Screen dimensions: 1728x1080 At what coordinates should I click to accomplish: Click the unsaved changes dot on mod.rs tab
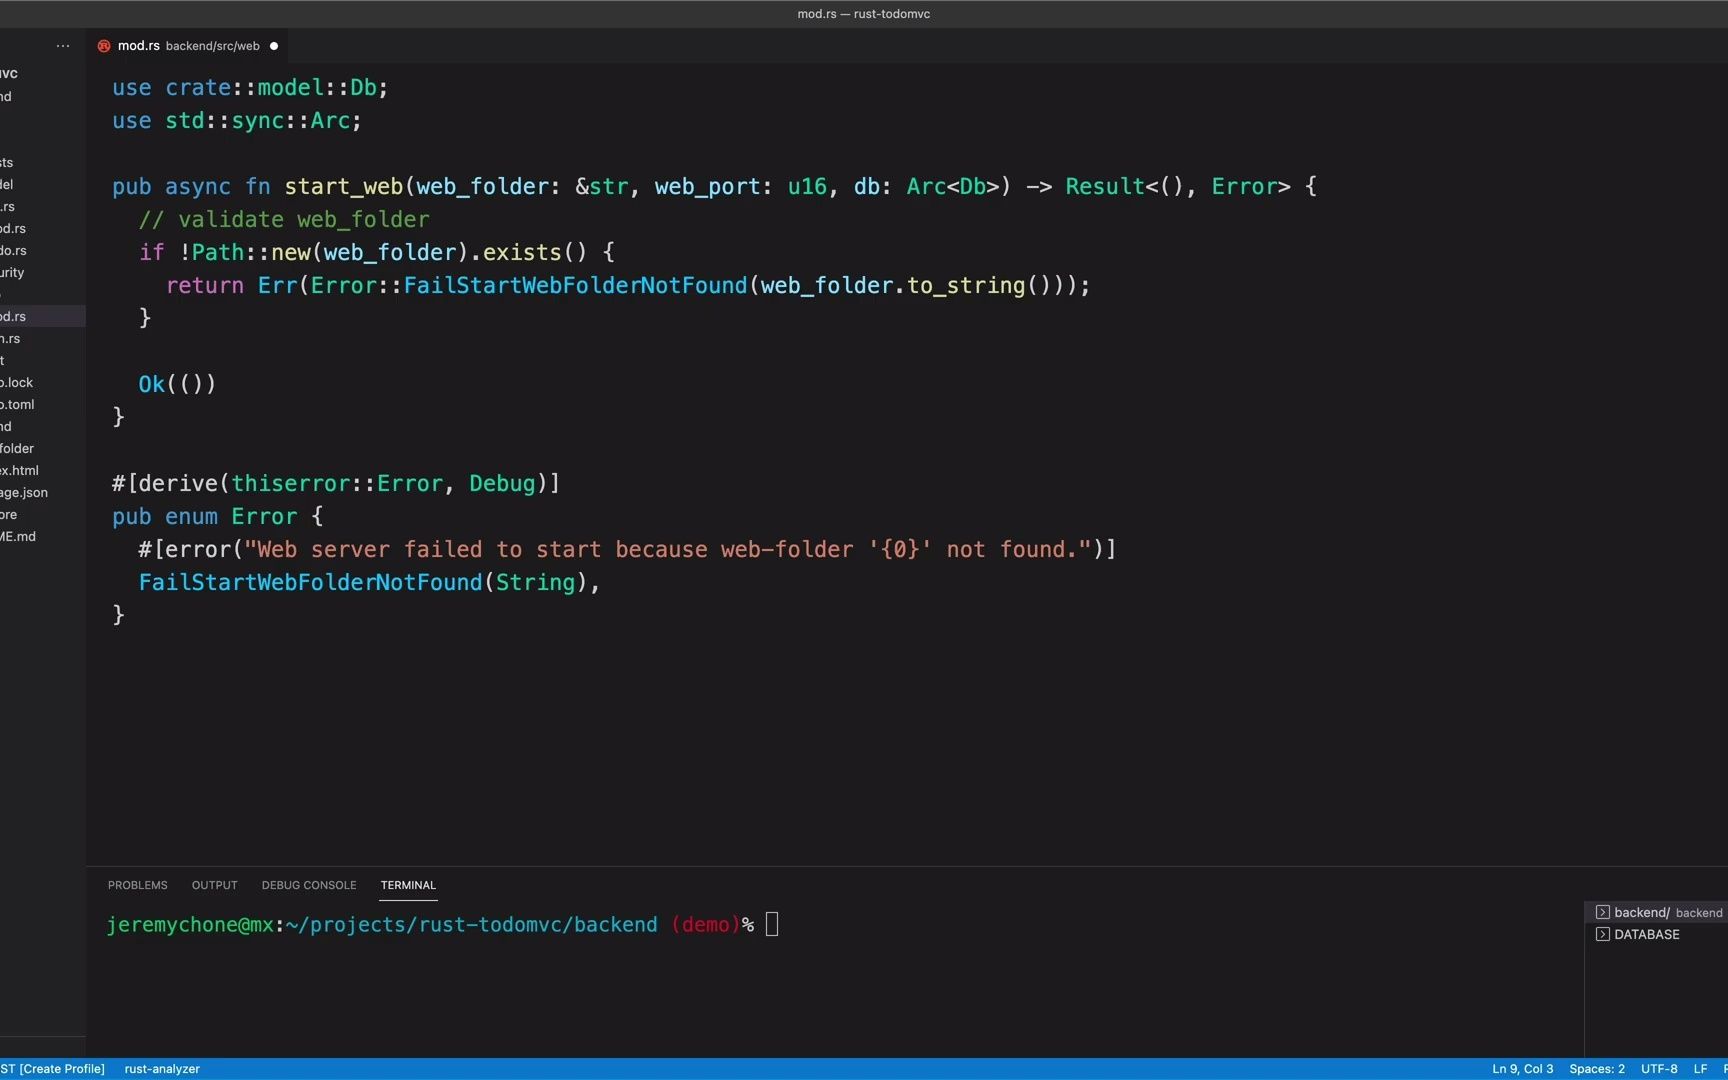pyautogui.click(x=273, y=45)
